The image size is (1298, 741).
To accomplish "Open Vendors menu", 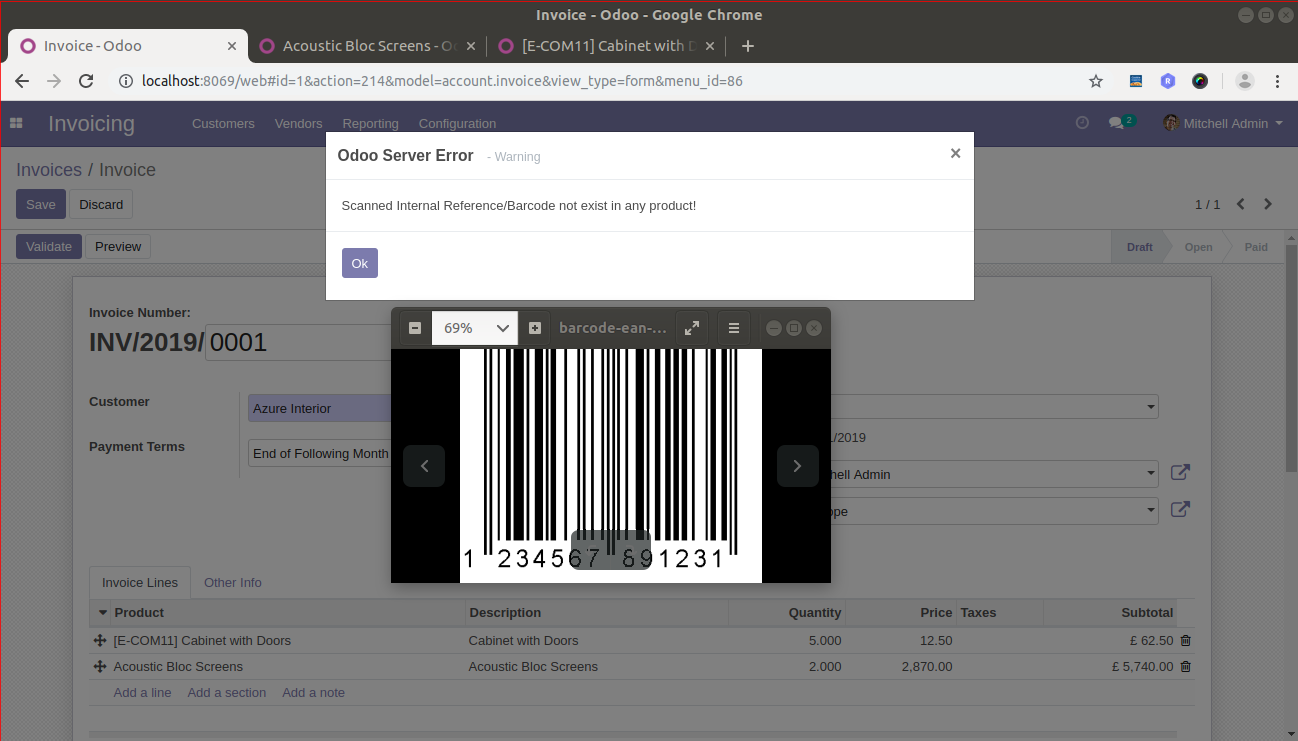I will point(298,123).
